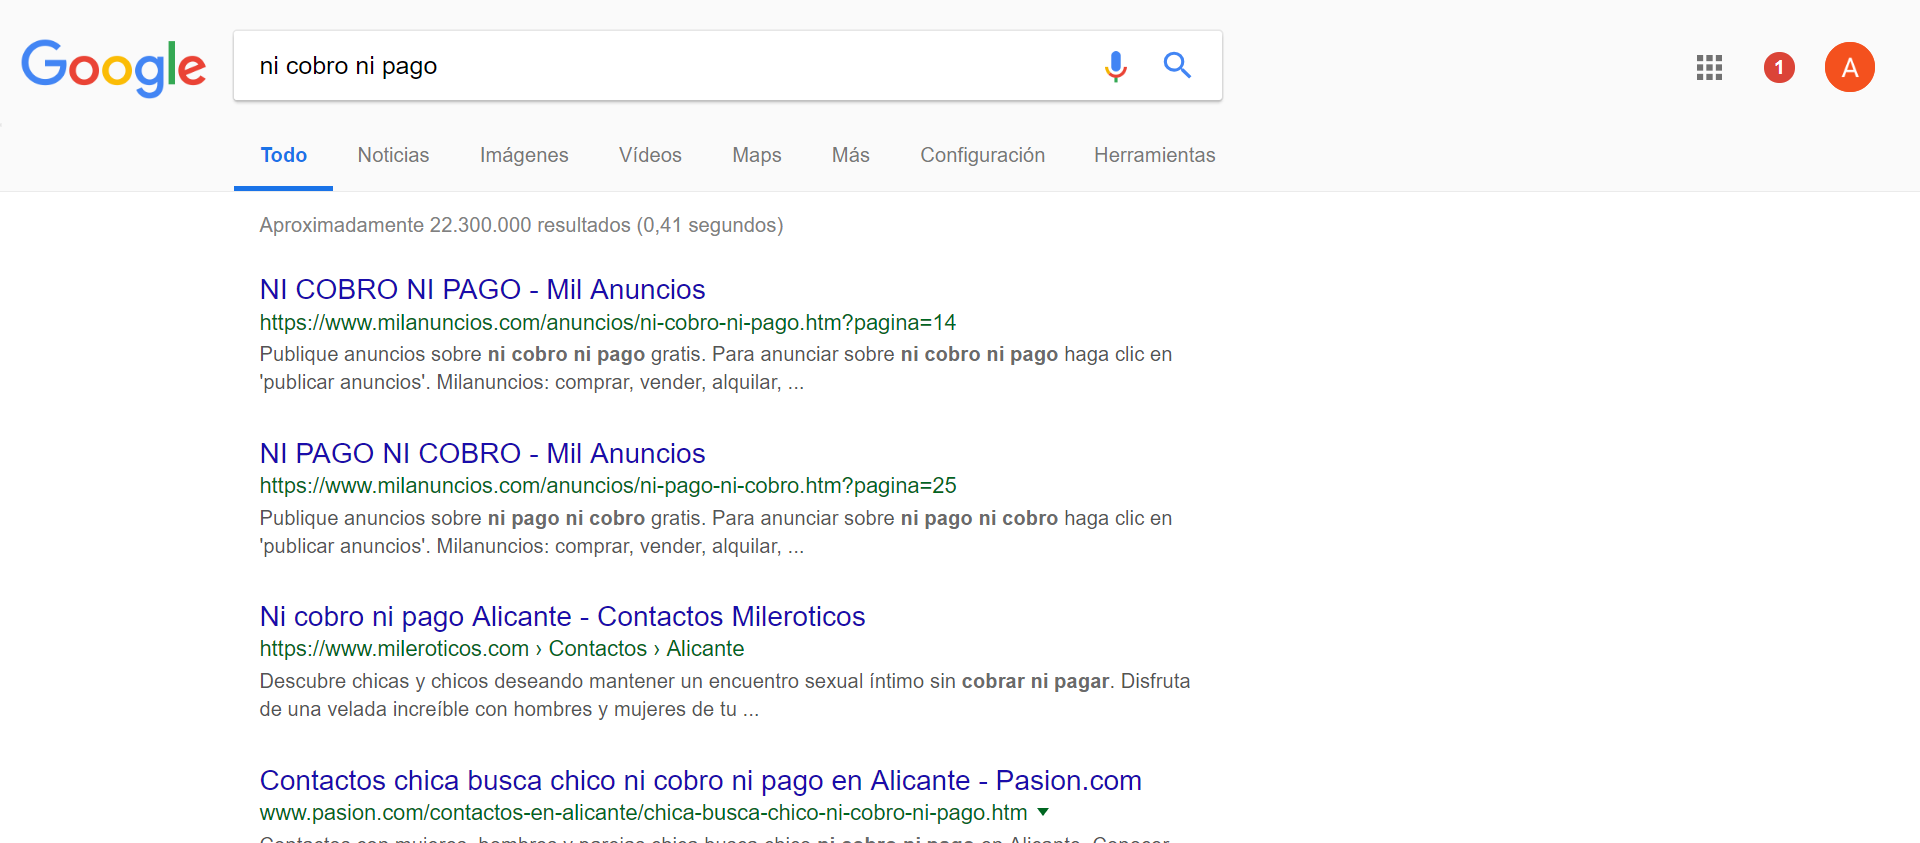This screenshot has height=843, width=1920.
Task: Open the Más menu
Action: pos(851,155)
